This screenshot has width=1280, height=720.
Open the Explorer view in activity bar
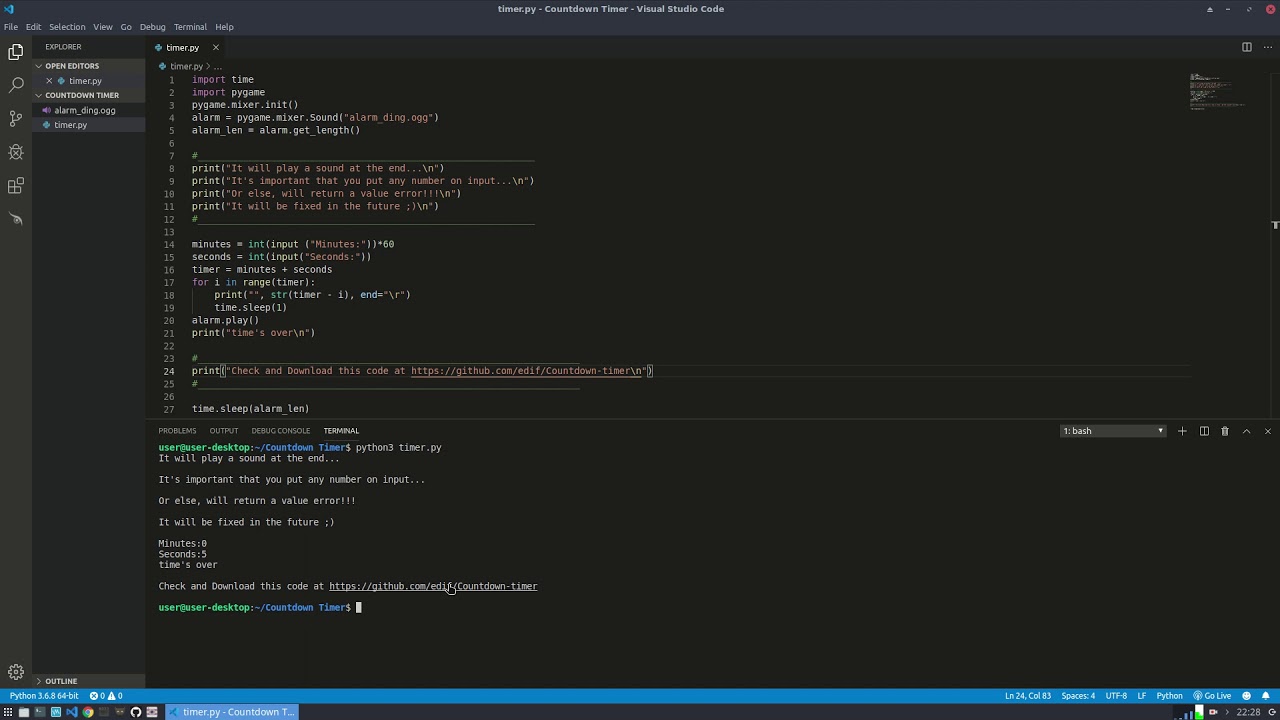(x=16, y=51)
